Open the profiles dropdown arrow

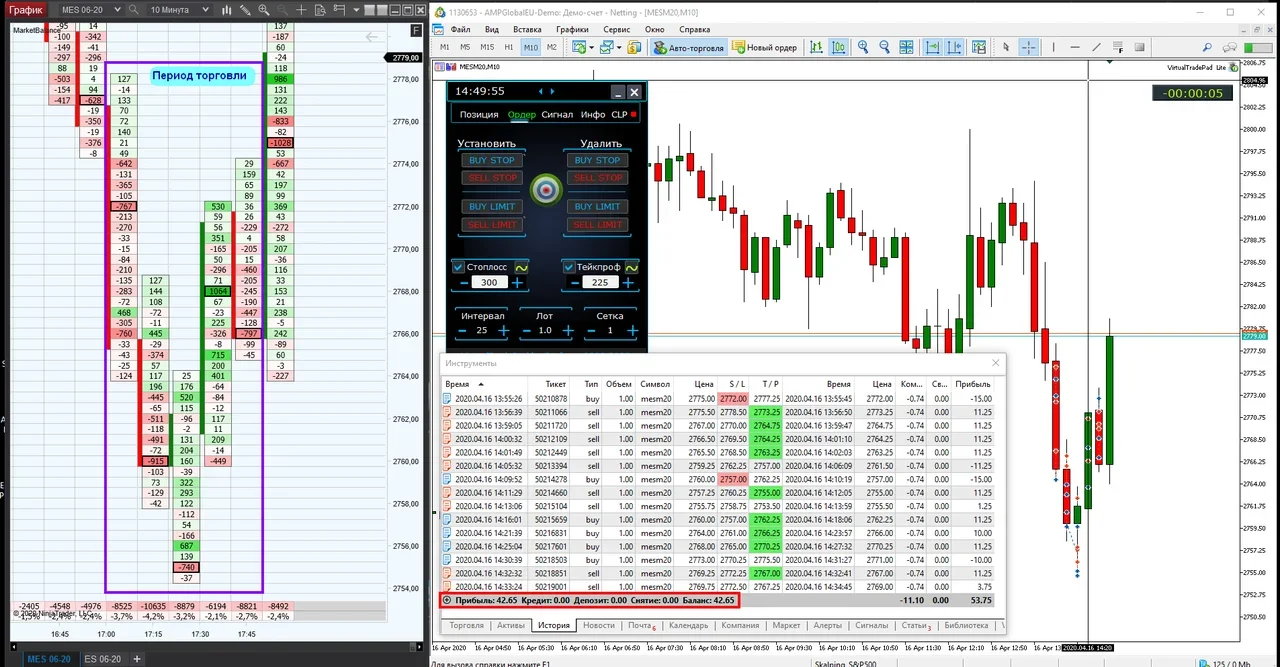click(x=620, y=48)
